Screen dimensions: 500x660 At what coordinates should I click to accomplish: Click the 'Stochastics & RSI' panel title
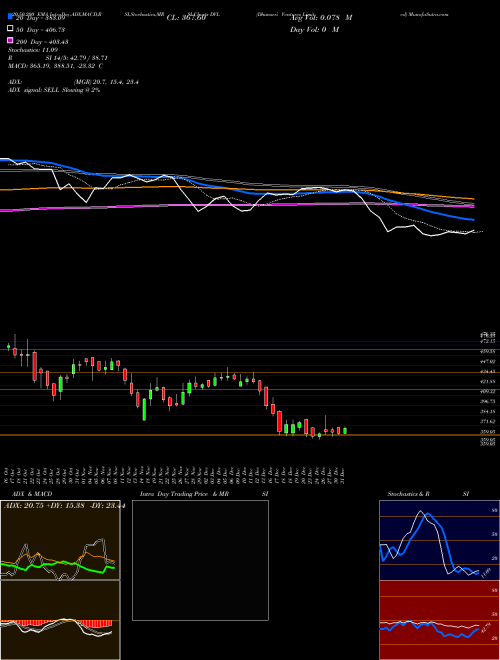point(428,494)
